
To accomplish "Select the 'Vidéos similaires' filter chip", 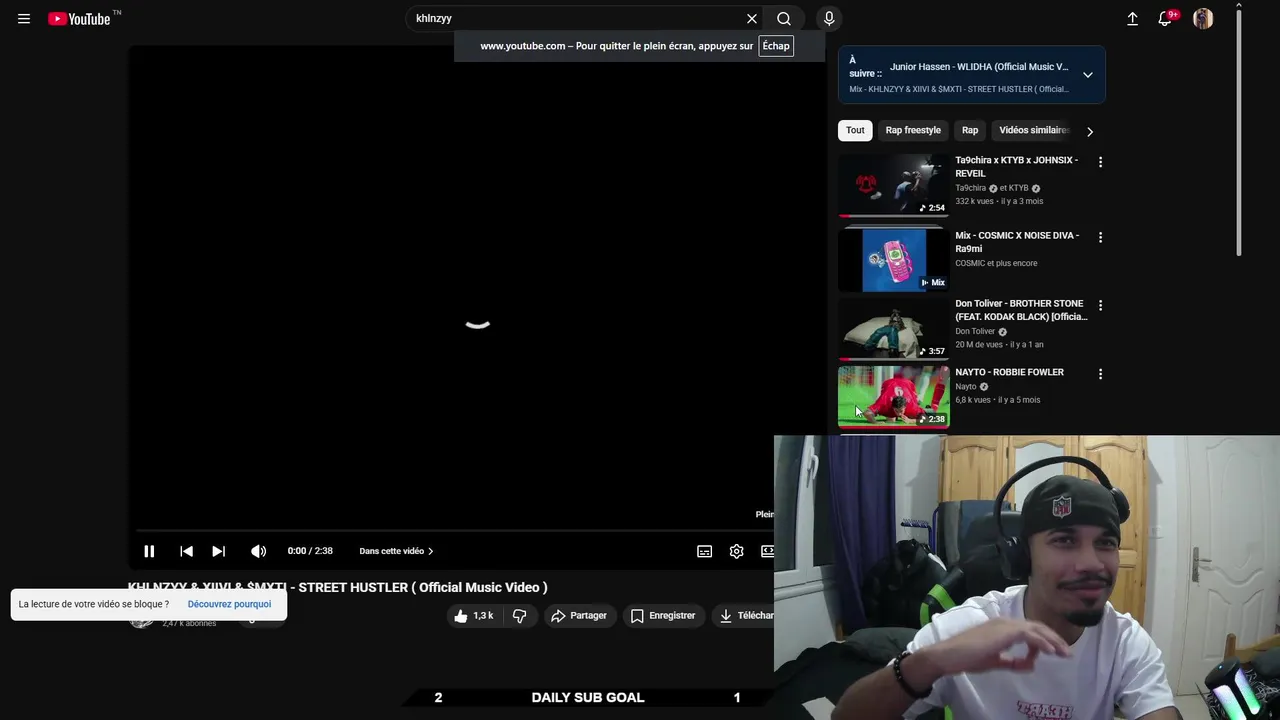I will [x=1034, y=130].
